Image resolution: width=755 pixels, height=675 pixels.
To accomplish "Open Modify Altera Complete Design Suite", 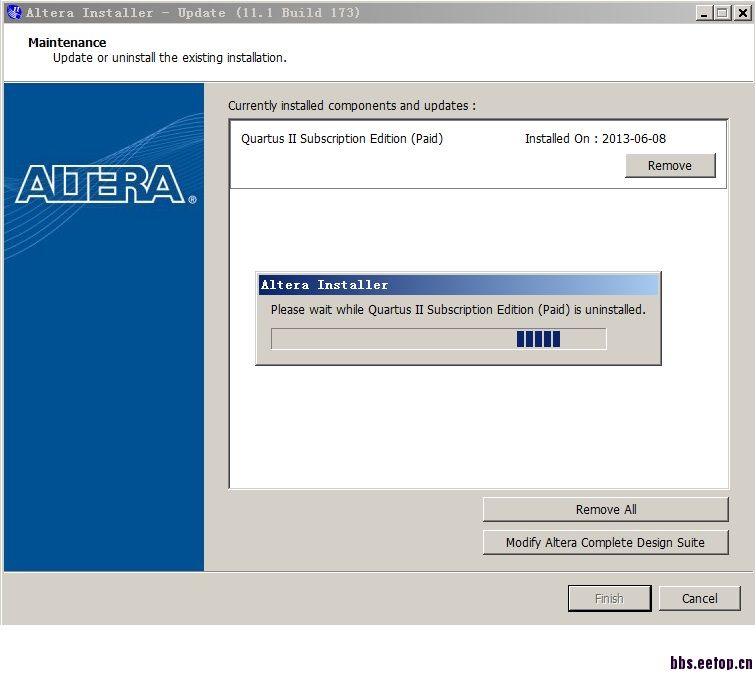I will pyautogui.click(x=605, y=543).
